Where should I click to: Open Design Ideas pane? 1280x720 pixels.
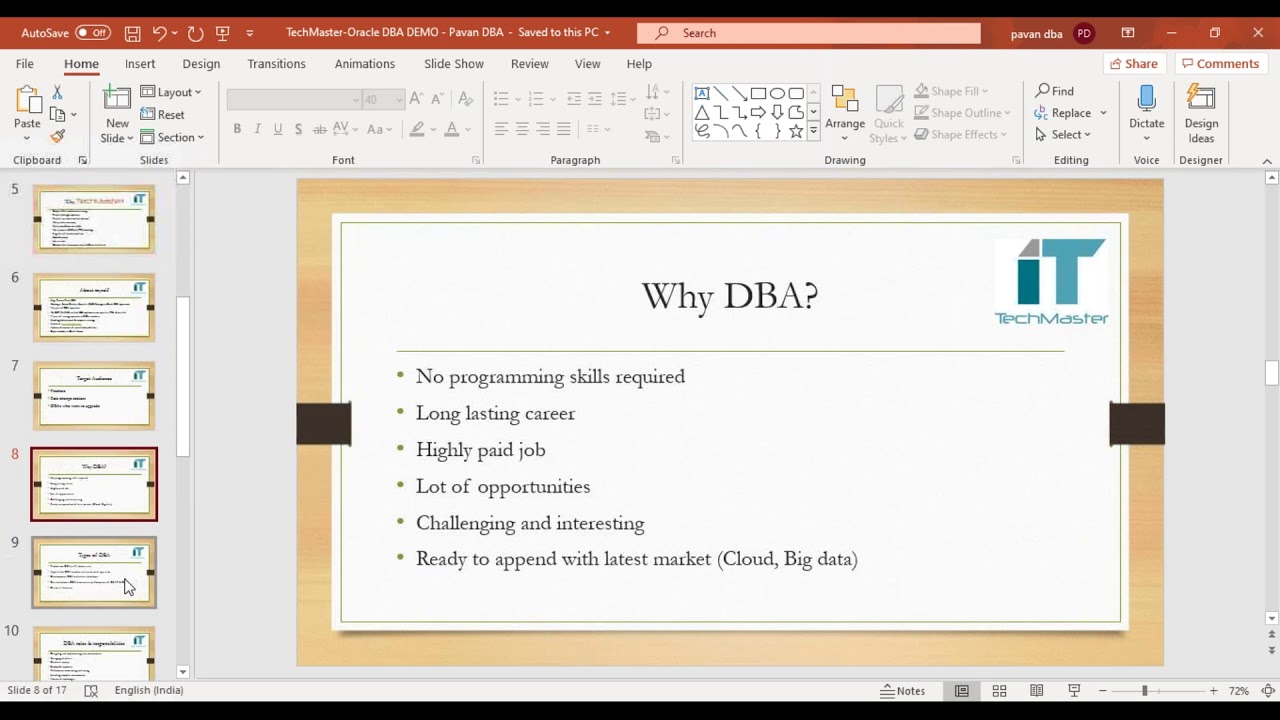[x=1201, y=115]
